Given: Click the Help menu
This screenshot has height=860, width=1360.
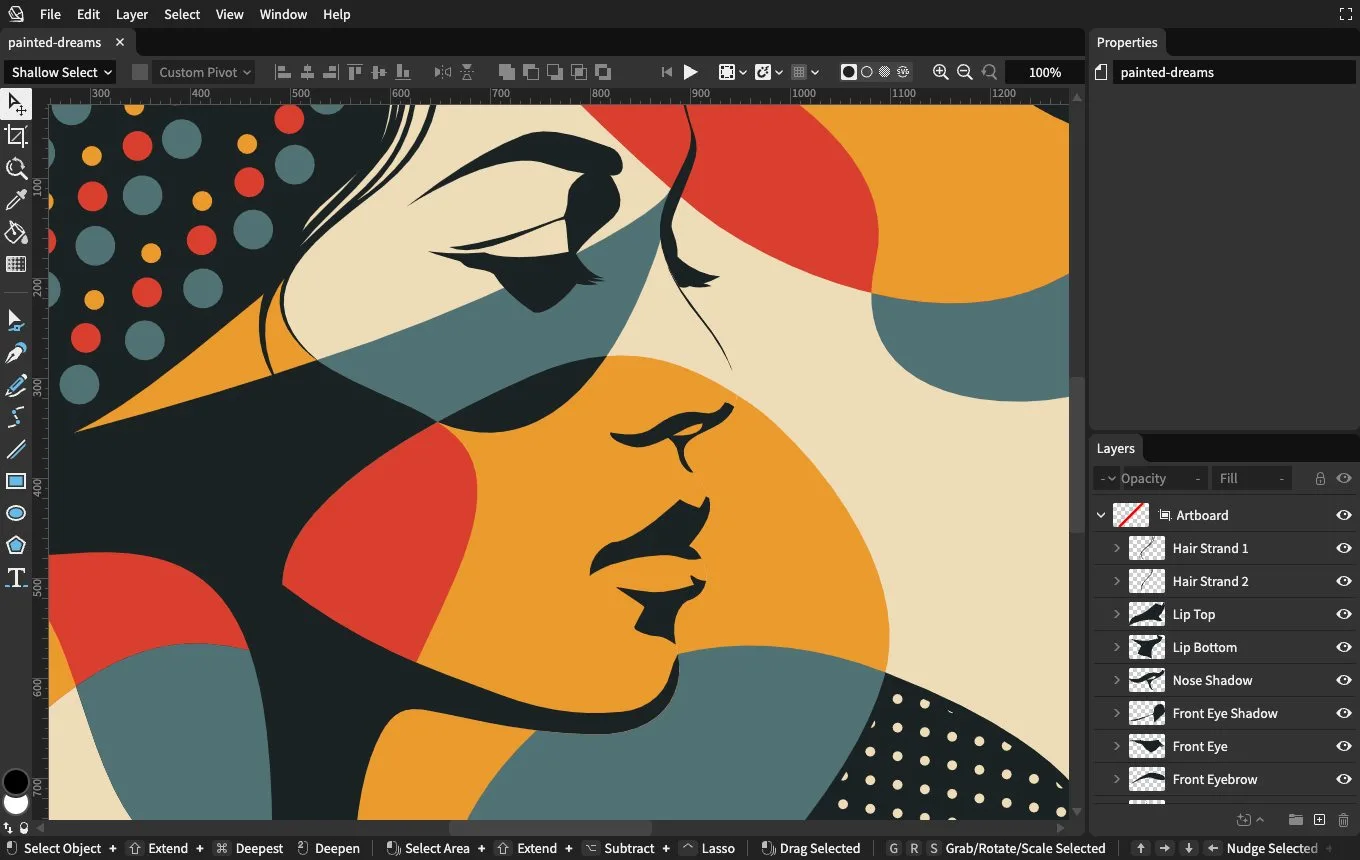Looking at the screenshot, I should click(x=337, y=14).
